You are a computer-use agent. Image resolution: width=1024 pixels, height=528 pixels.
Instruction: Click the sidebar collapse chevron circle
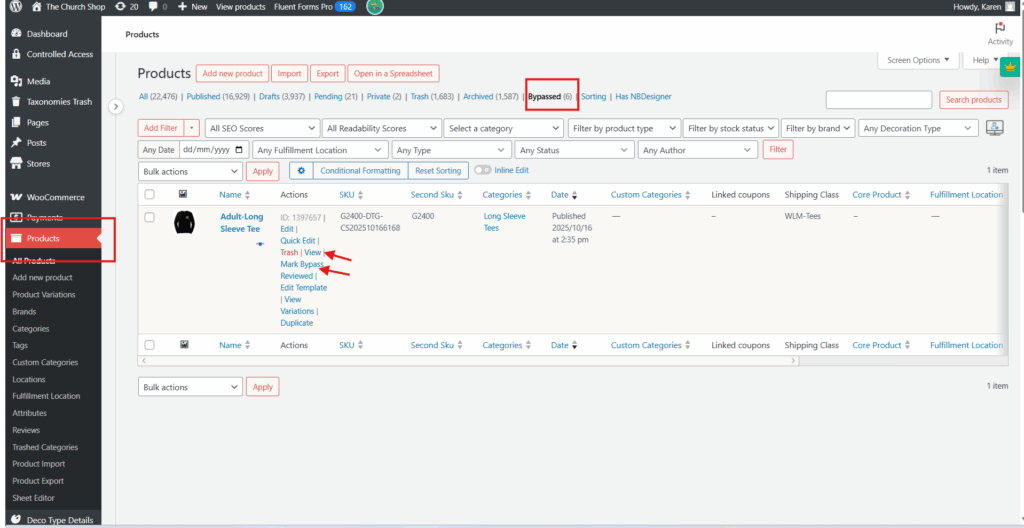pyautogui.click(x=116, y=106)
